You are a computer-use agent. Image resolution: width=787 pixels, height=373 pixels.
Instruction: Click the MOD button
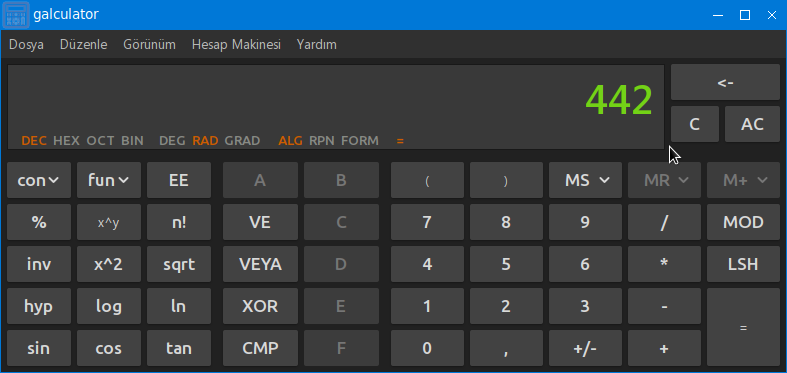click(743, 222)
